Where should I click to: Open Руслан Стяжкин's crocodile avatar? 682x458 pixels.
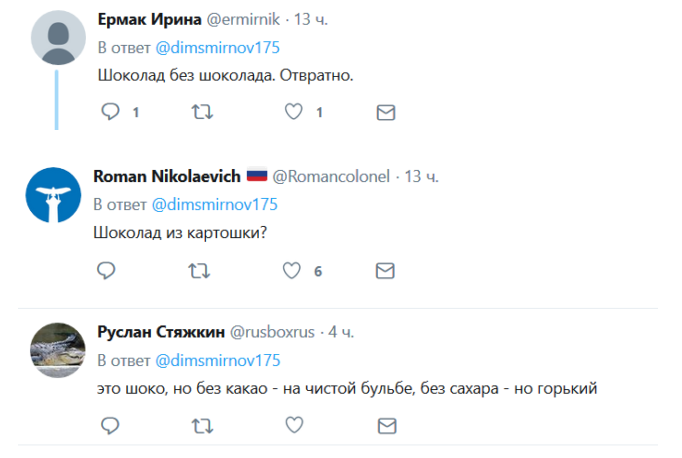pos(58,349)
